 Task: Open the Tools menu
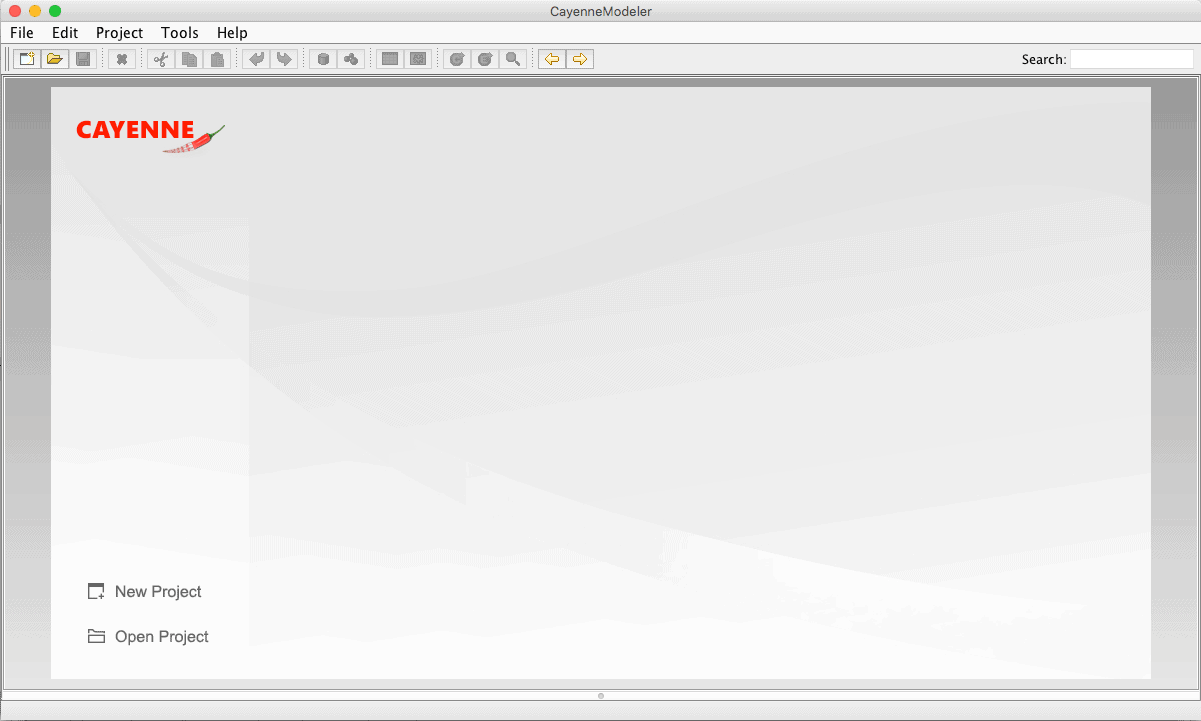pyautogui.click(x=180, y=33)
